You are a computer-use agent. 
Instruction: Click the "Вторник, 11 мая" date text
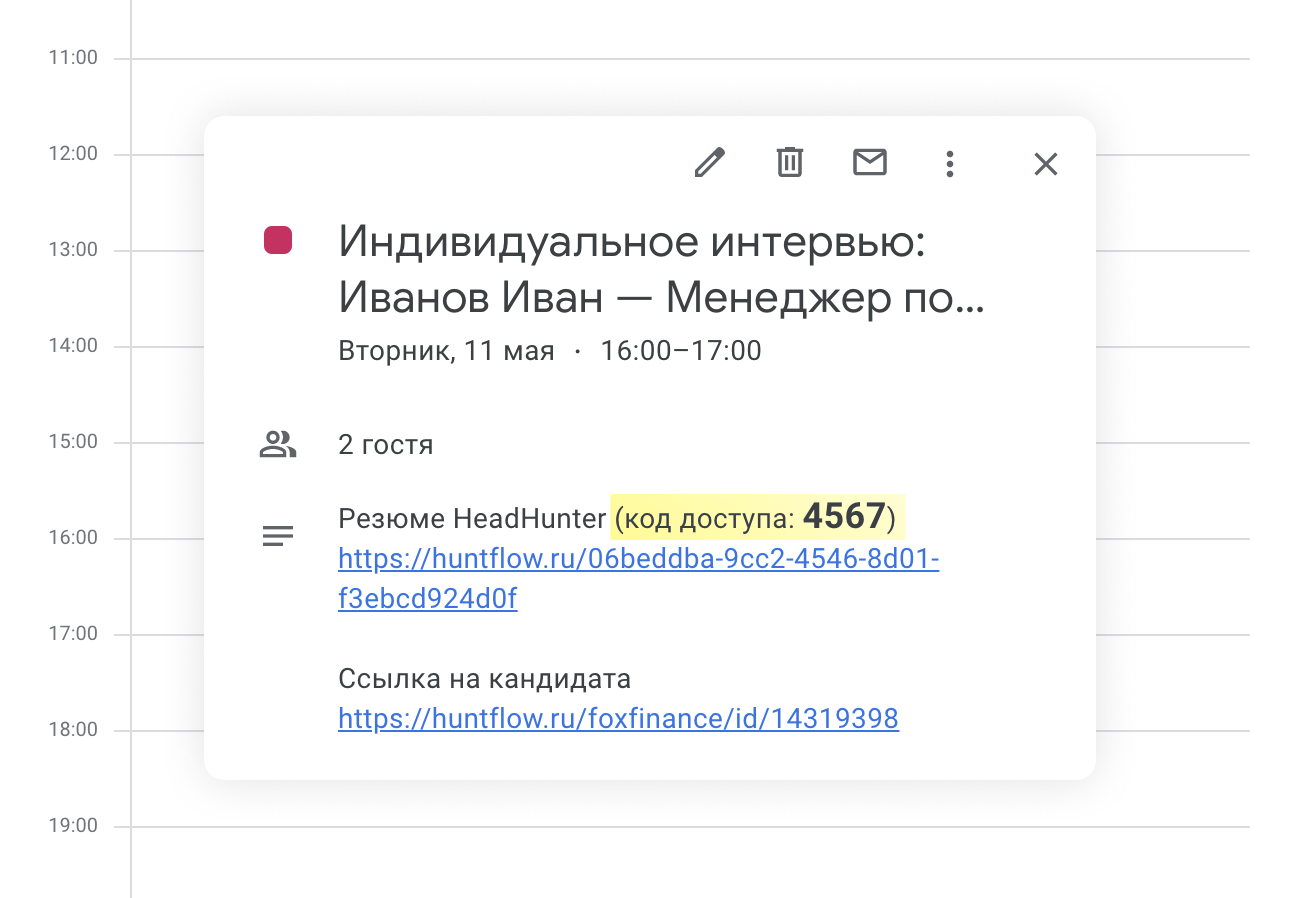(x=446, y=351)
